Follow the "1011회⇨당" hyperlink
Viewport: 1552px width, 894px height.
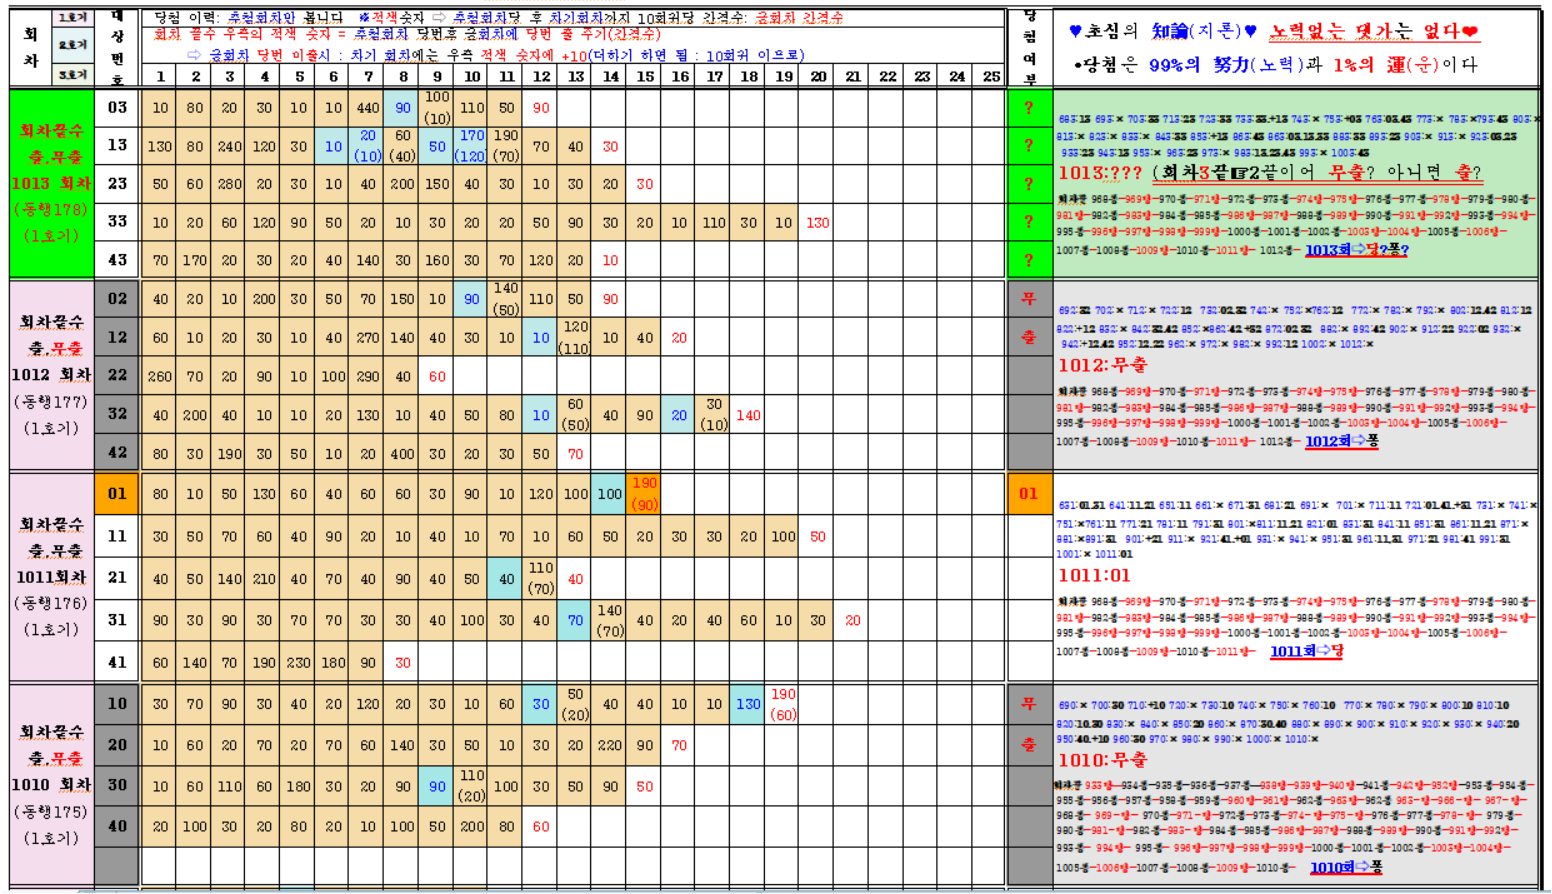click(1306, 651)
